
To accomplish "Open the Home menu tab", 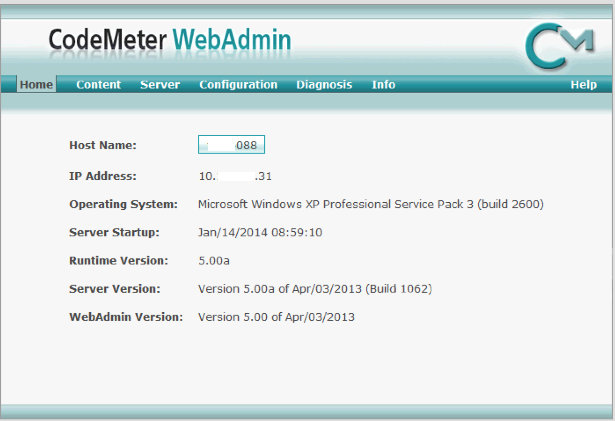I will point(36,85).
